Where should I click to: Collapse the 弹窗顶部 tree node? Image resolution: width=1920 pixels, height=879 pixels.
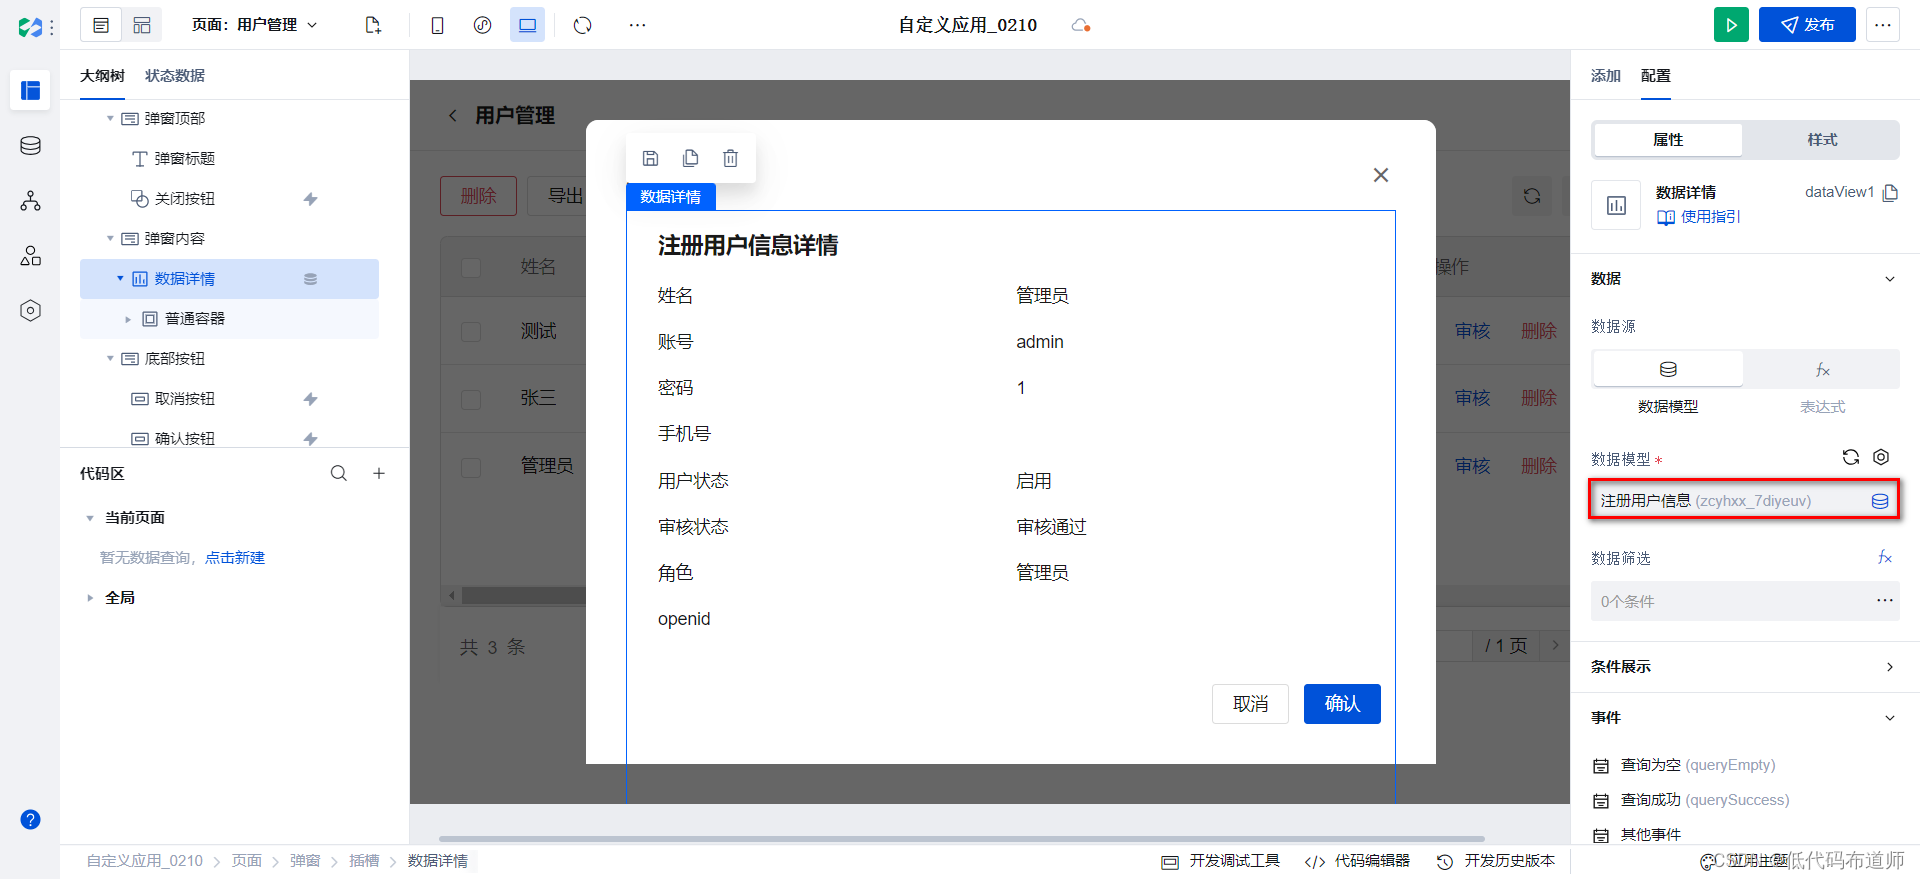pyautogui.click(x=110, y=118)
